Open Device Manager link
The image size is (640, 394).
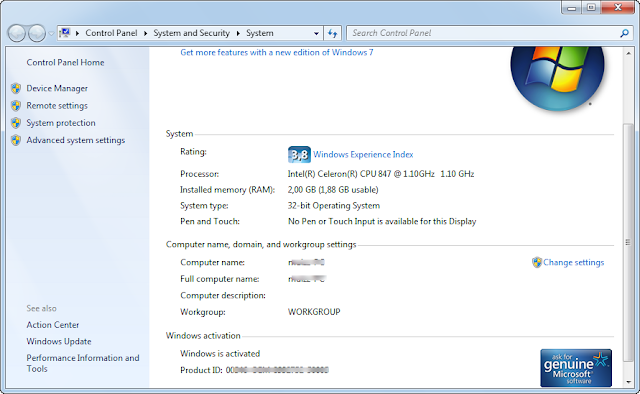(57, 88)
